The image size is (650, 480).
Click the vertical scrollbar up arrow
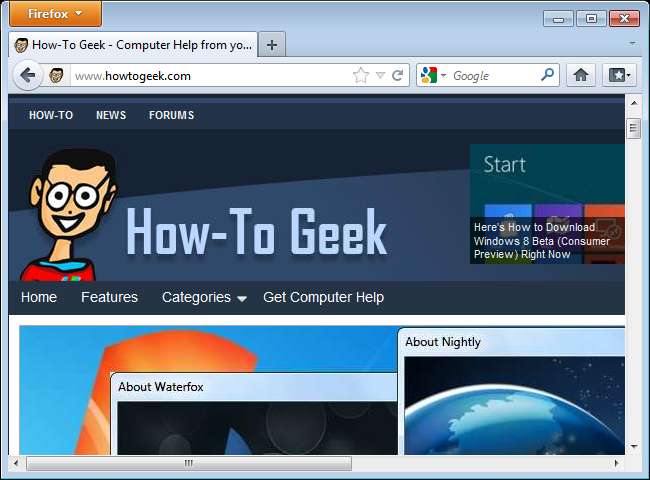[634, 102]
